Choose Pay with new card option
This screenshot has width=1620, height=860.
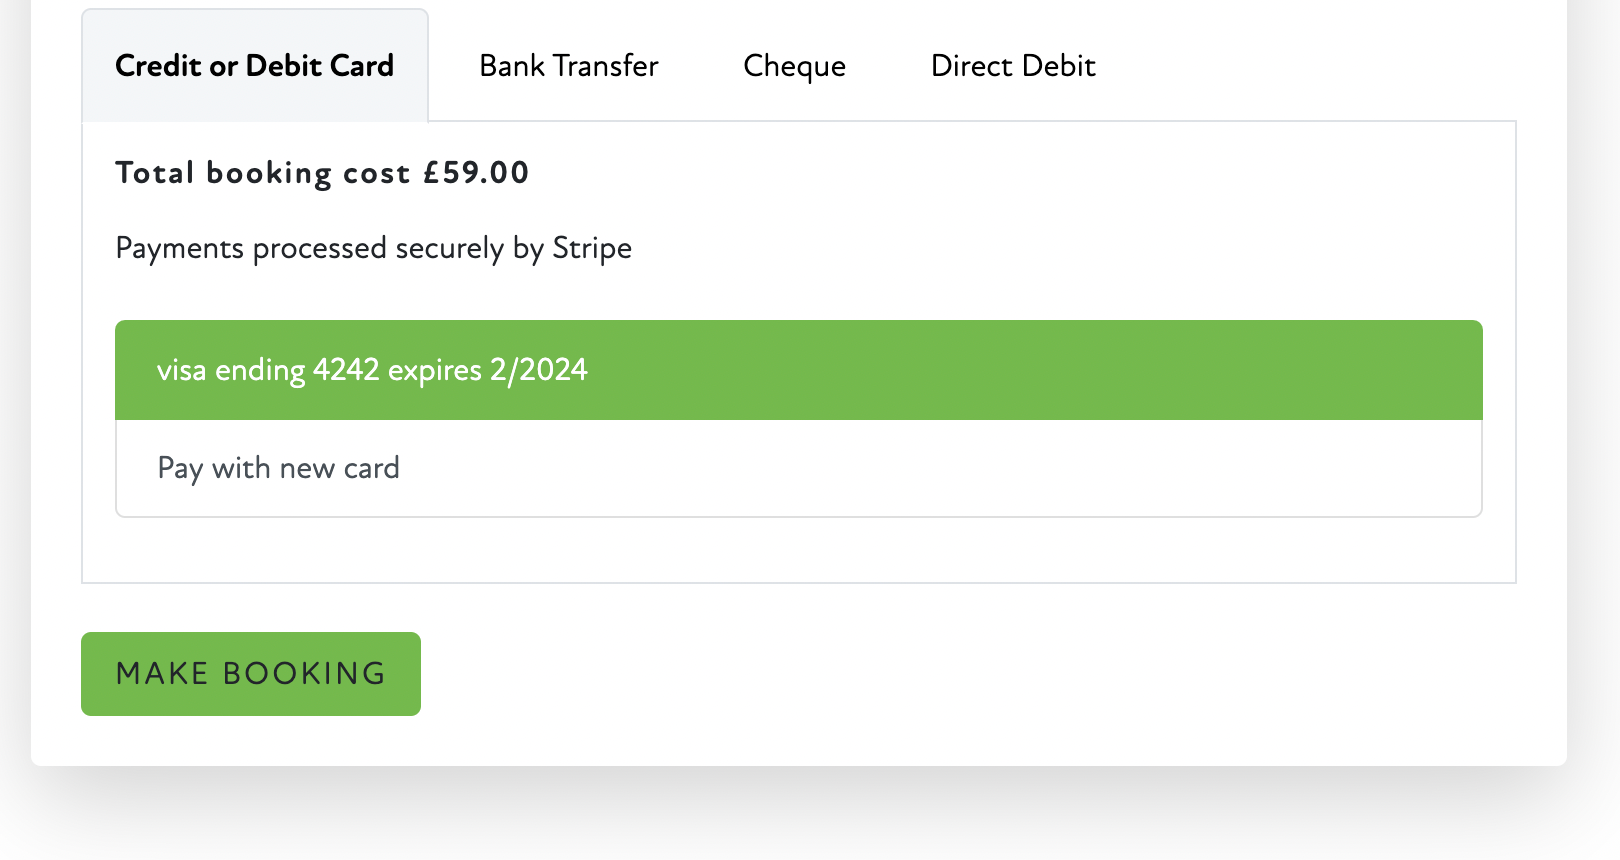coord(279,468)
